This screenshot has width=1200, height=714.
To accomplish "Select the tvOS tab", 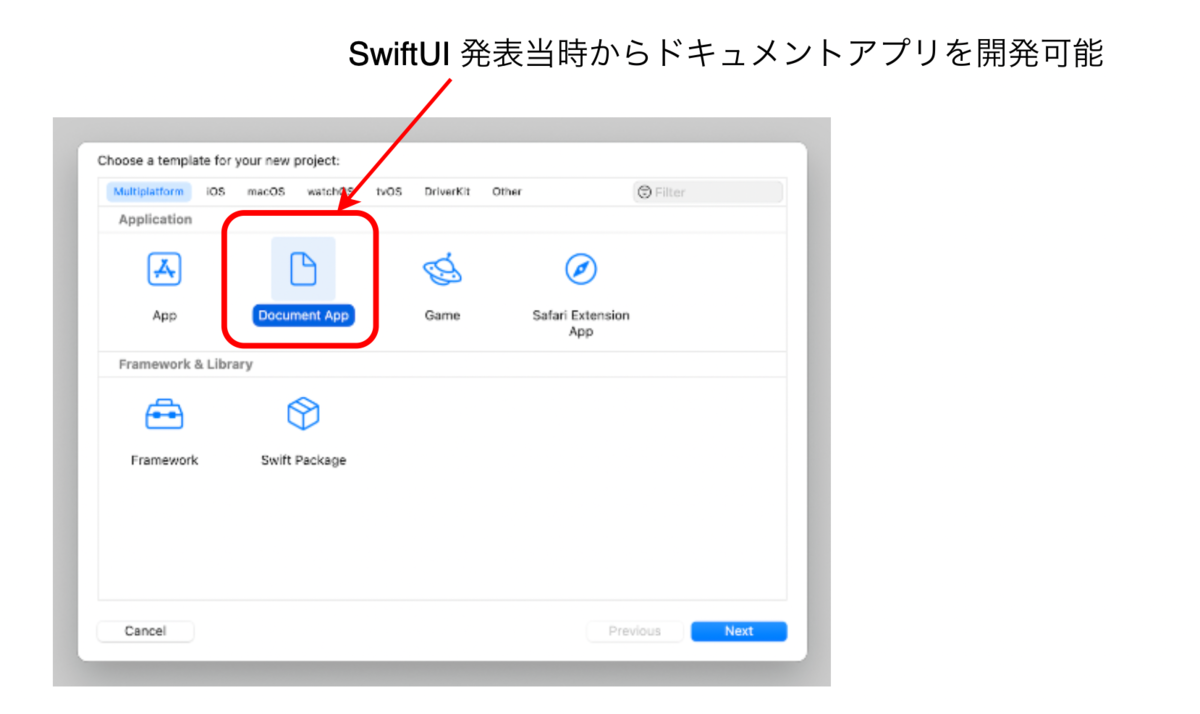I will 389,192.
